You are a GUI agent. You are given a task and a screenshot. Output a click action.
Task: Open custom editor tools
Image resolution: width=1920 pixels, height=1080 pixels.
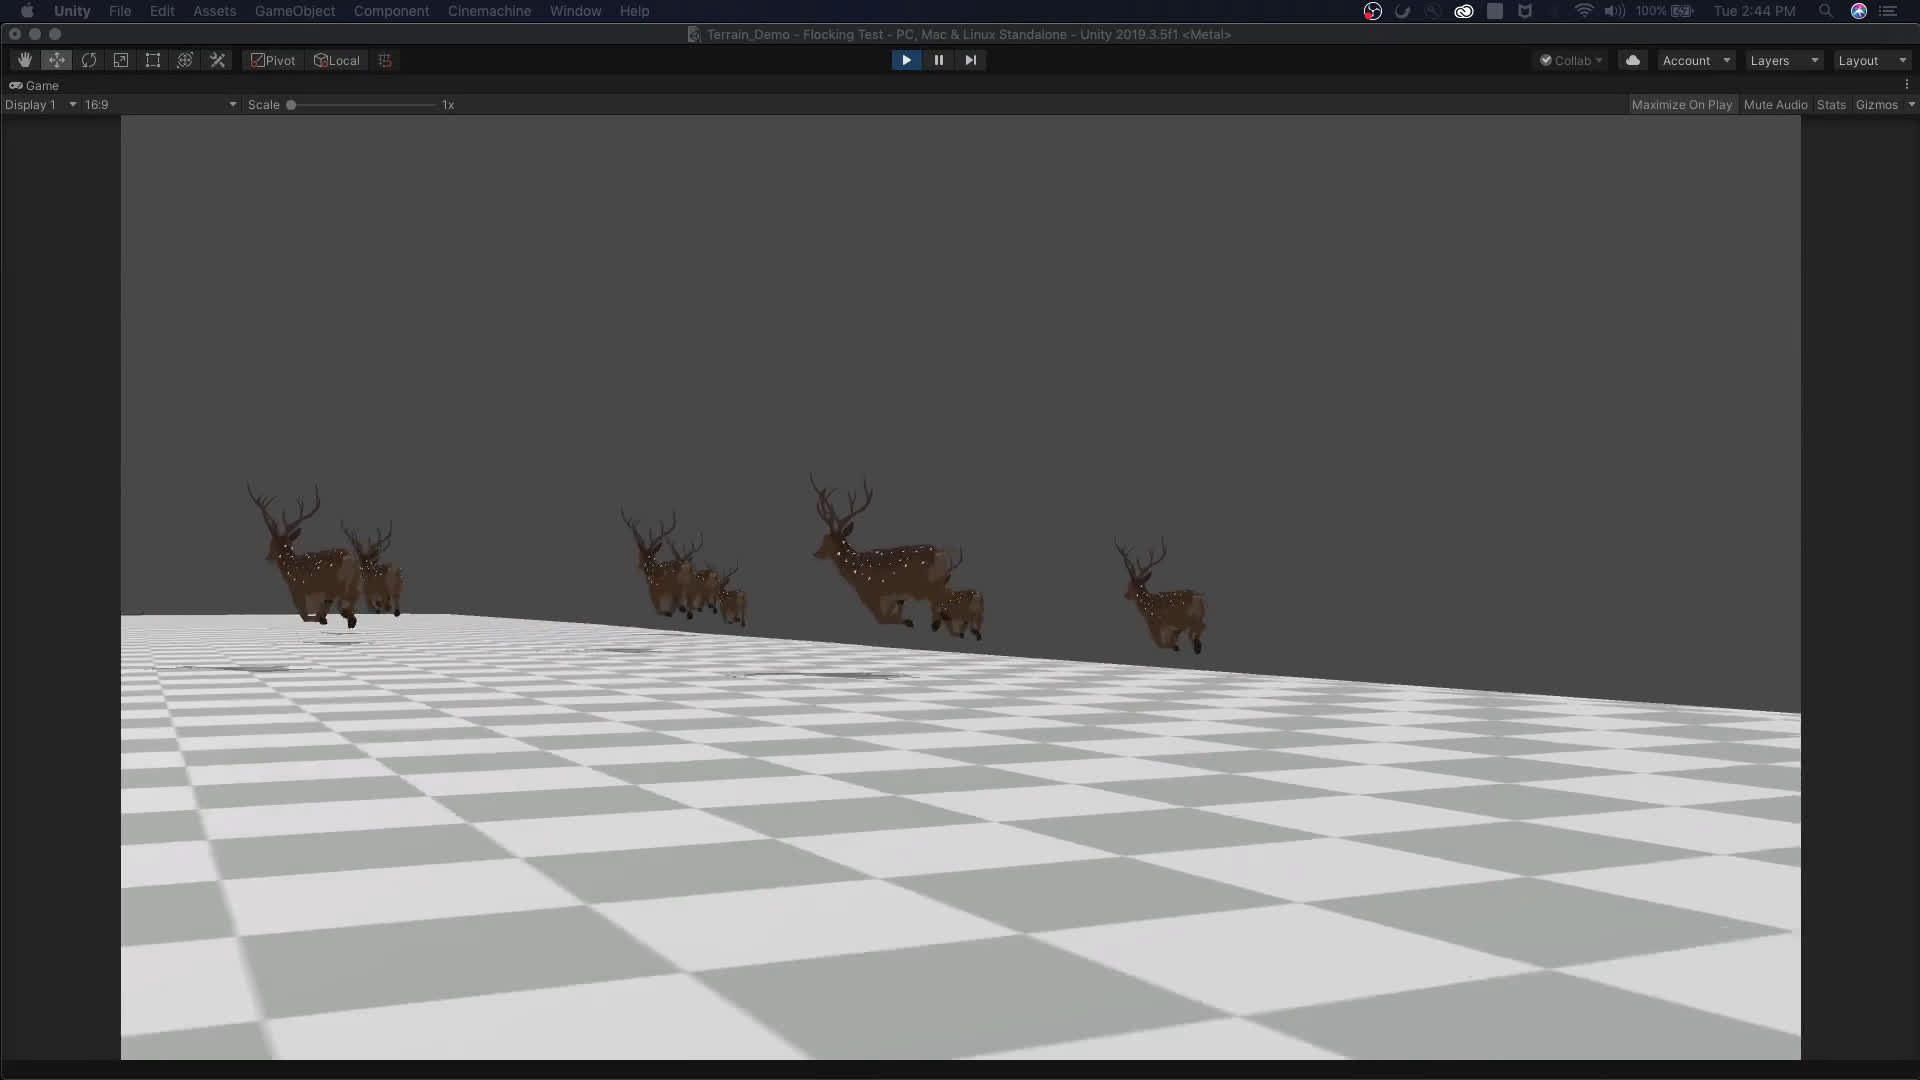click(217, 60)
